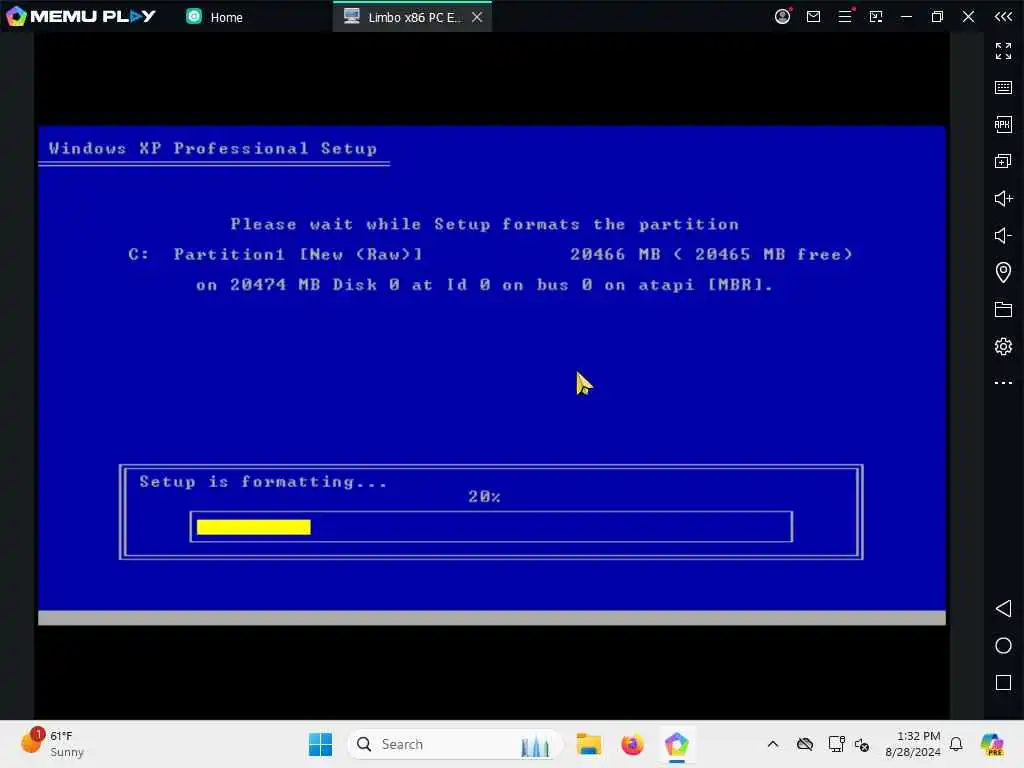The image size is (1024, 768).
Task: Click the cloud sync tray icon
Action: 805,744
